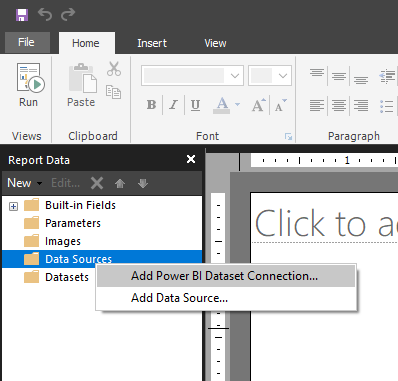Screen dimensions: 398x381
Task: Switch to the Insert ribbon tab
Action: point(152,43)
